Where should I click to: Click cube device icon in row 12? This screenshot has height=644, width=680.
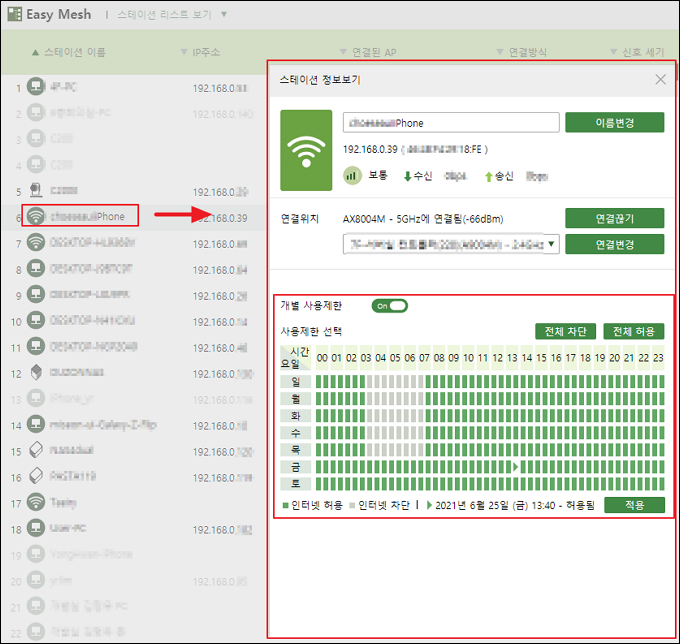pyautogui.click(x=36, y=372)
